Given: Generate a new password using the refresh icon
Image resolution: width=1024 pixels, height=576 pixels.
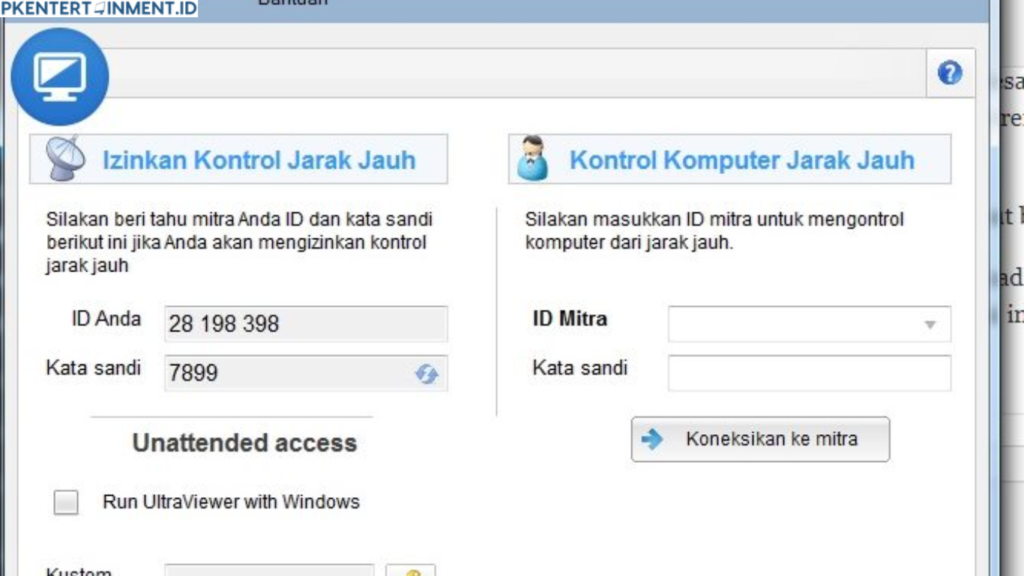Looking at the screenshot, I should click(427, 374).
